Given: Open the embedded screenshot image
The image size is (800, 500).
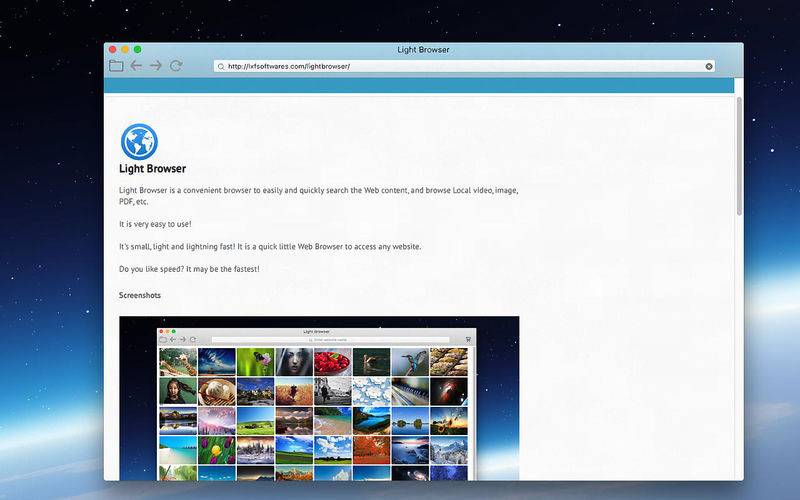Looking at the screenshot, I should click(x=319, y=398).
